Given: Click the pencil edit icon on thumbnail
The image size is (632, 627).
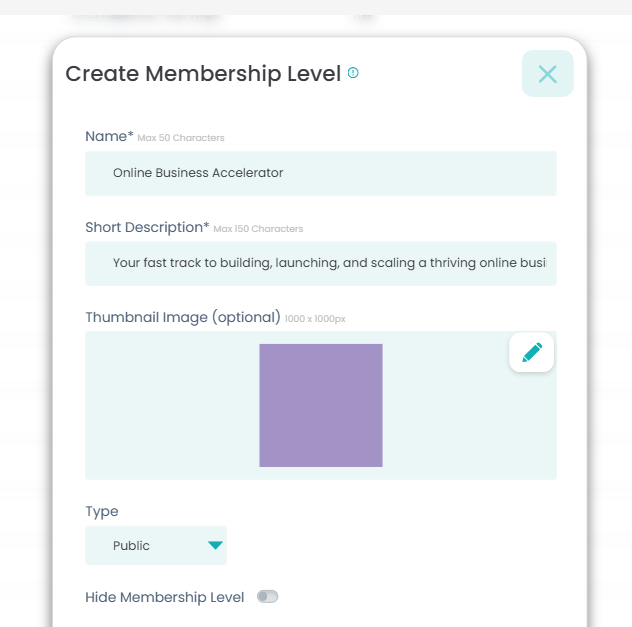Looking at the screenshot, I should click(531, 352).
